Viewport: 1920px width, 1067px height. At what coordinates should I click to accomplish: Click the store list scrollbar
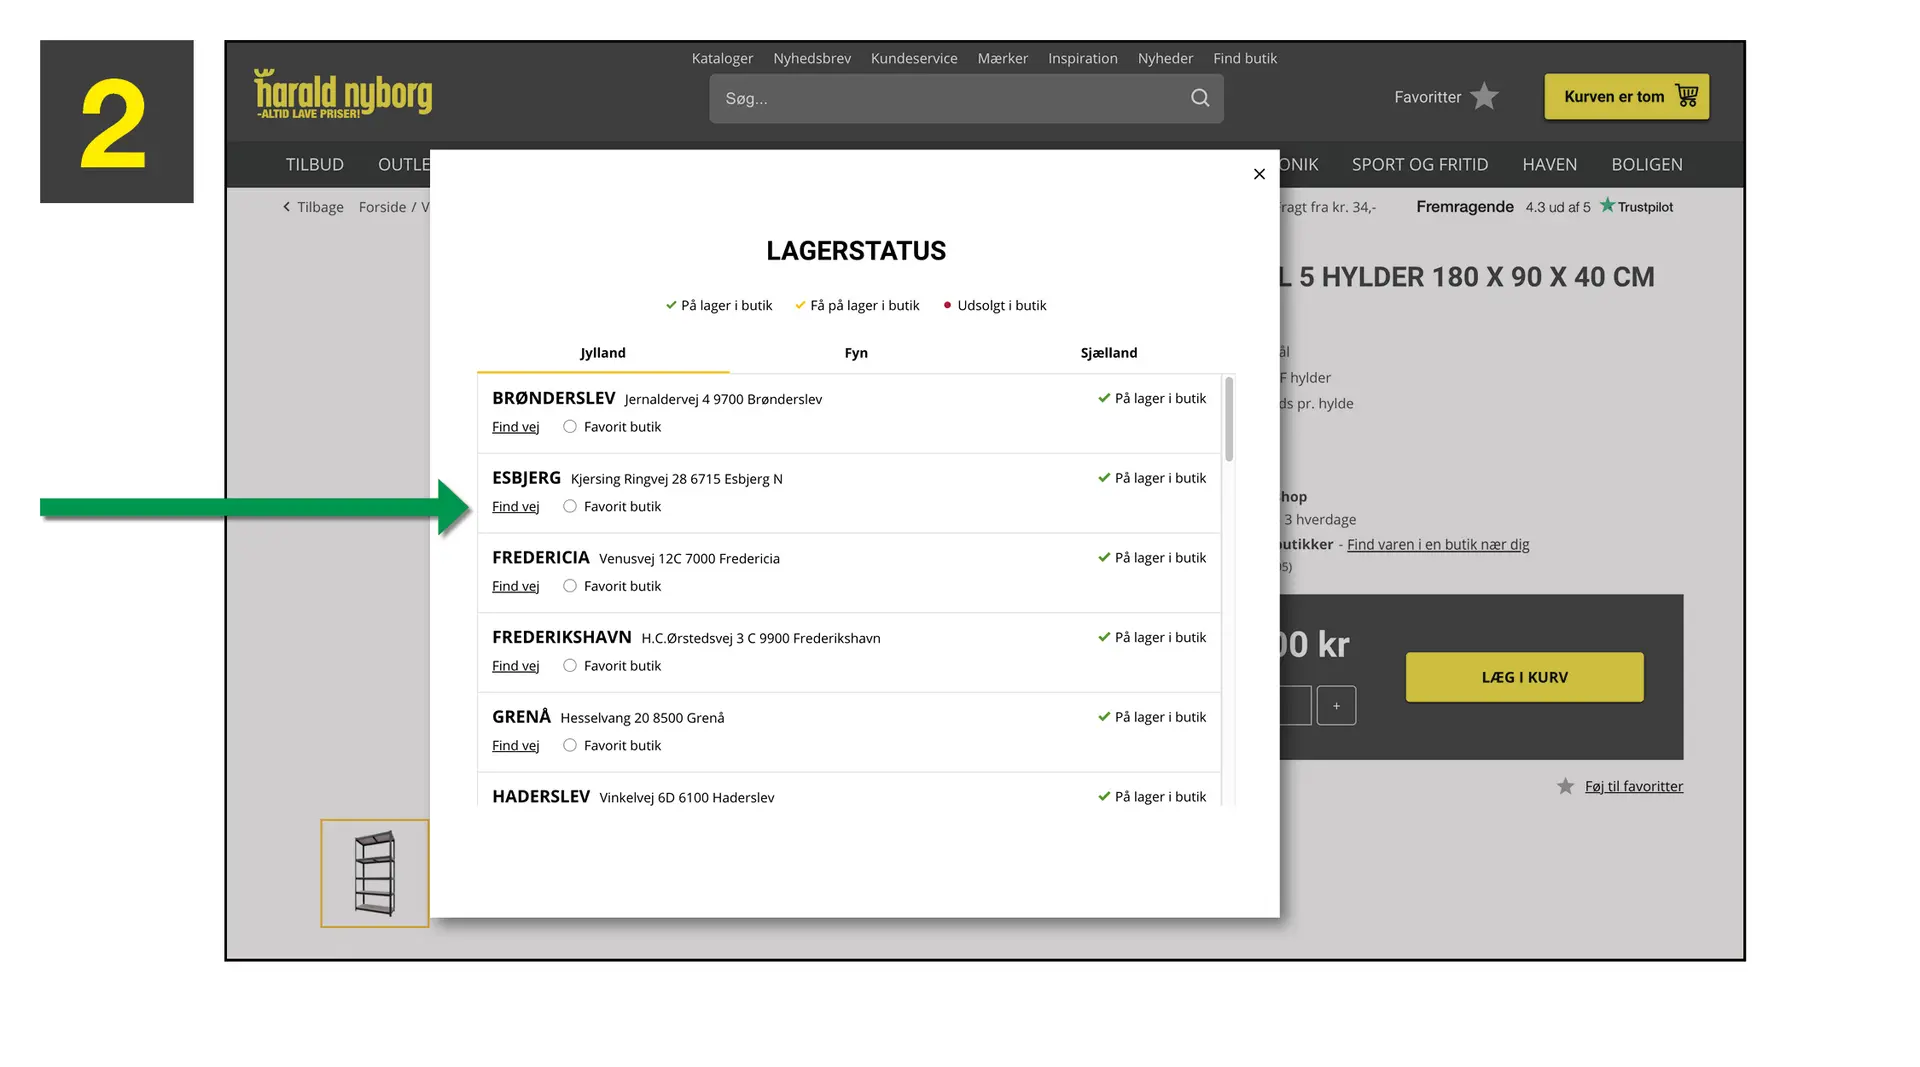(1229, 420)
